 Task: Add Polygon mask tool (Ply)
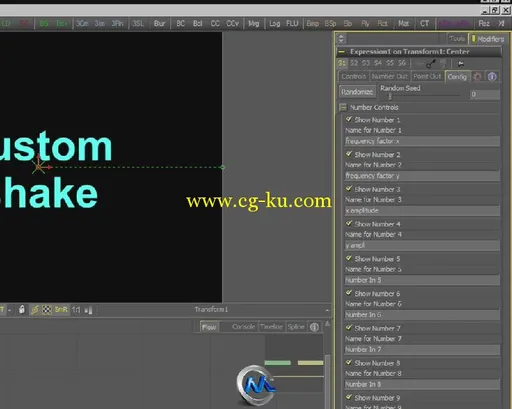pyautogui.click(x=365, y=24)
